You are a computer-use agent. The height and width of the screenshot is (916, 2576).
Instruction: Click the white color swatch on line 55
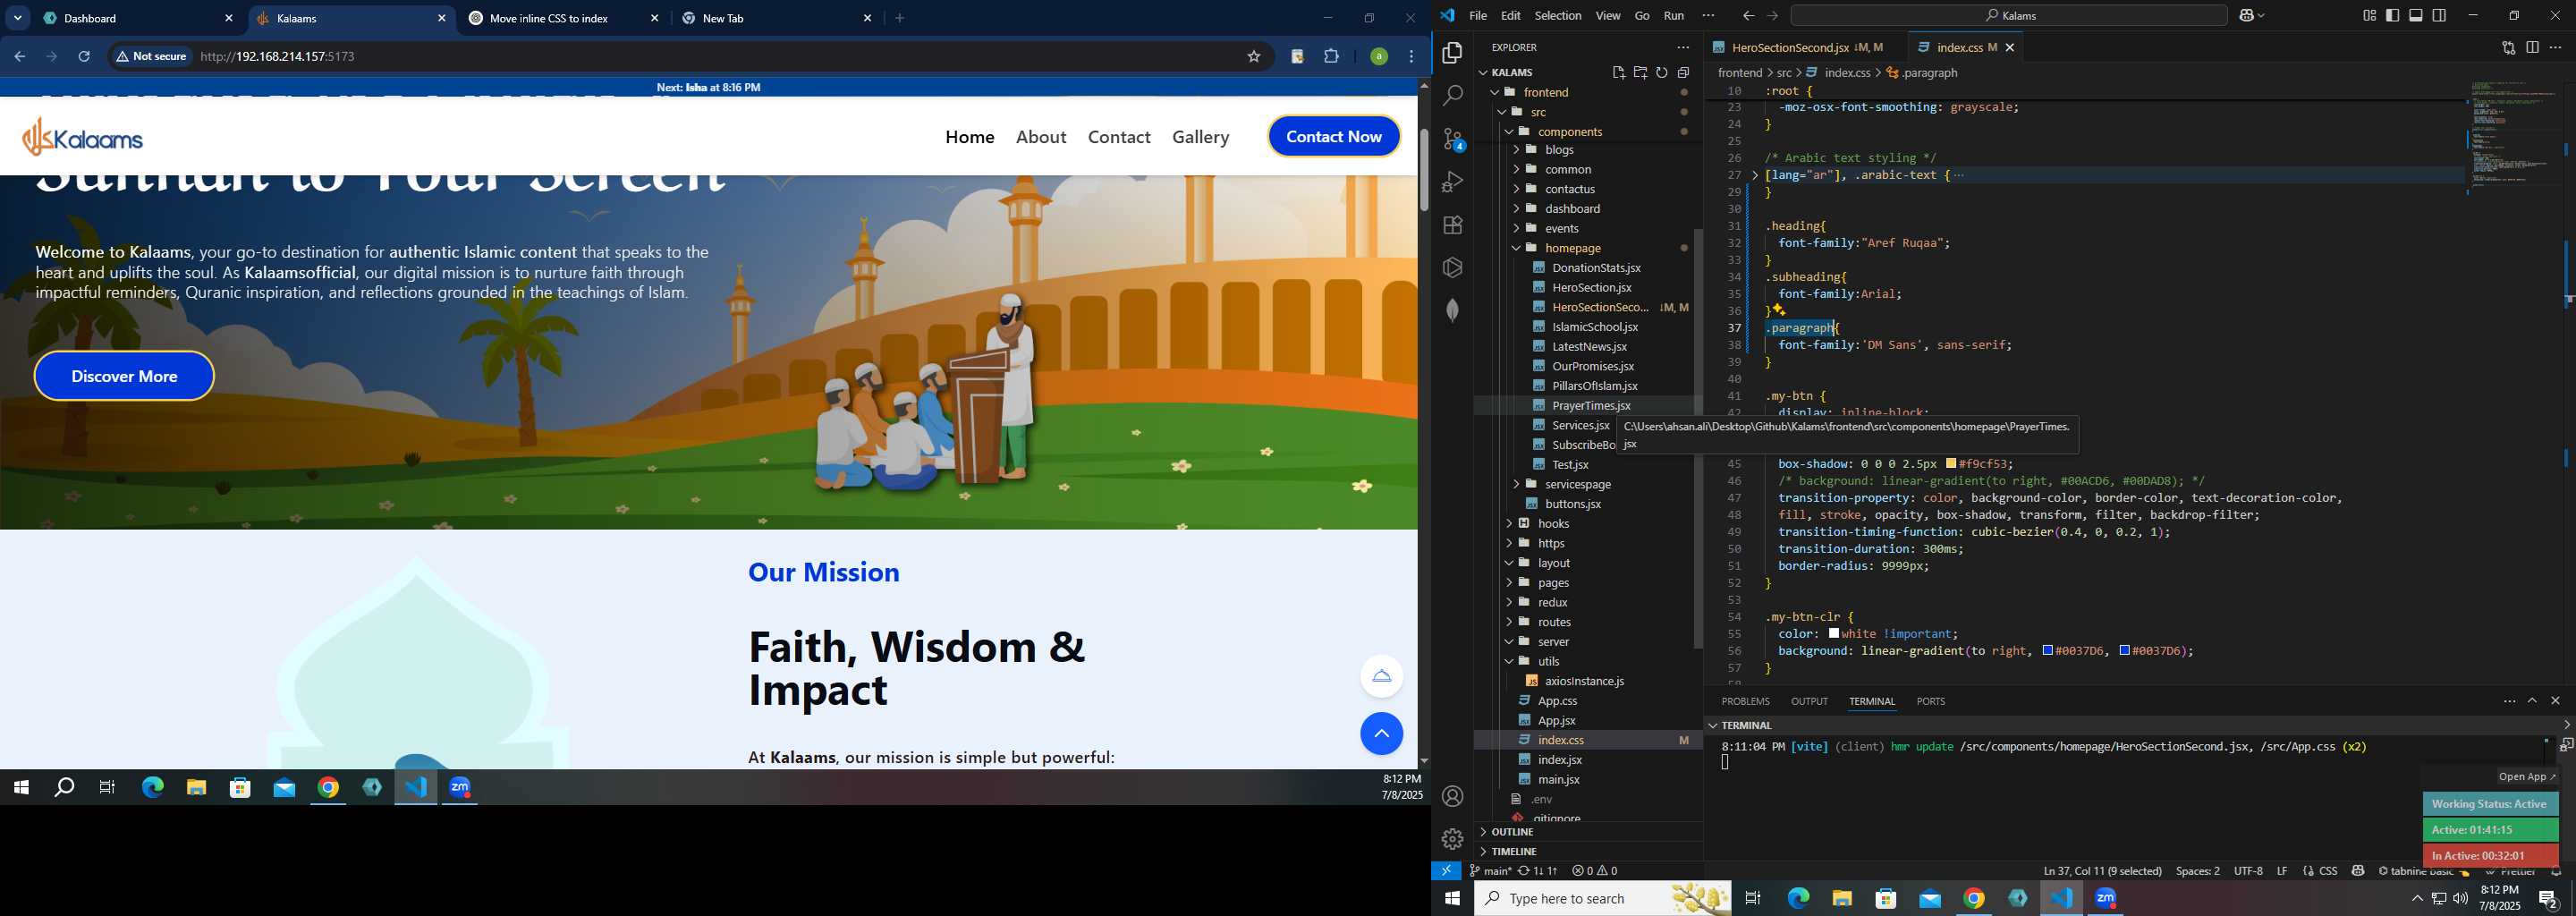click(1834, 634)
